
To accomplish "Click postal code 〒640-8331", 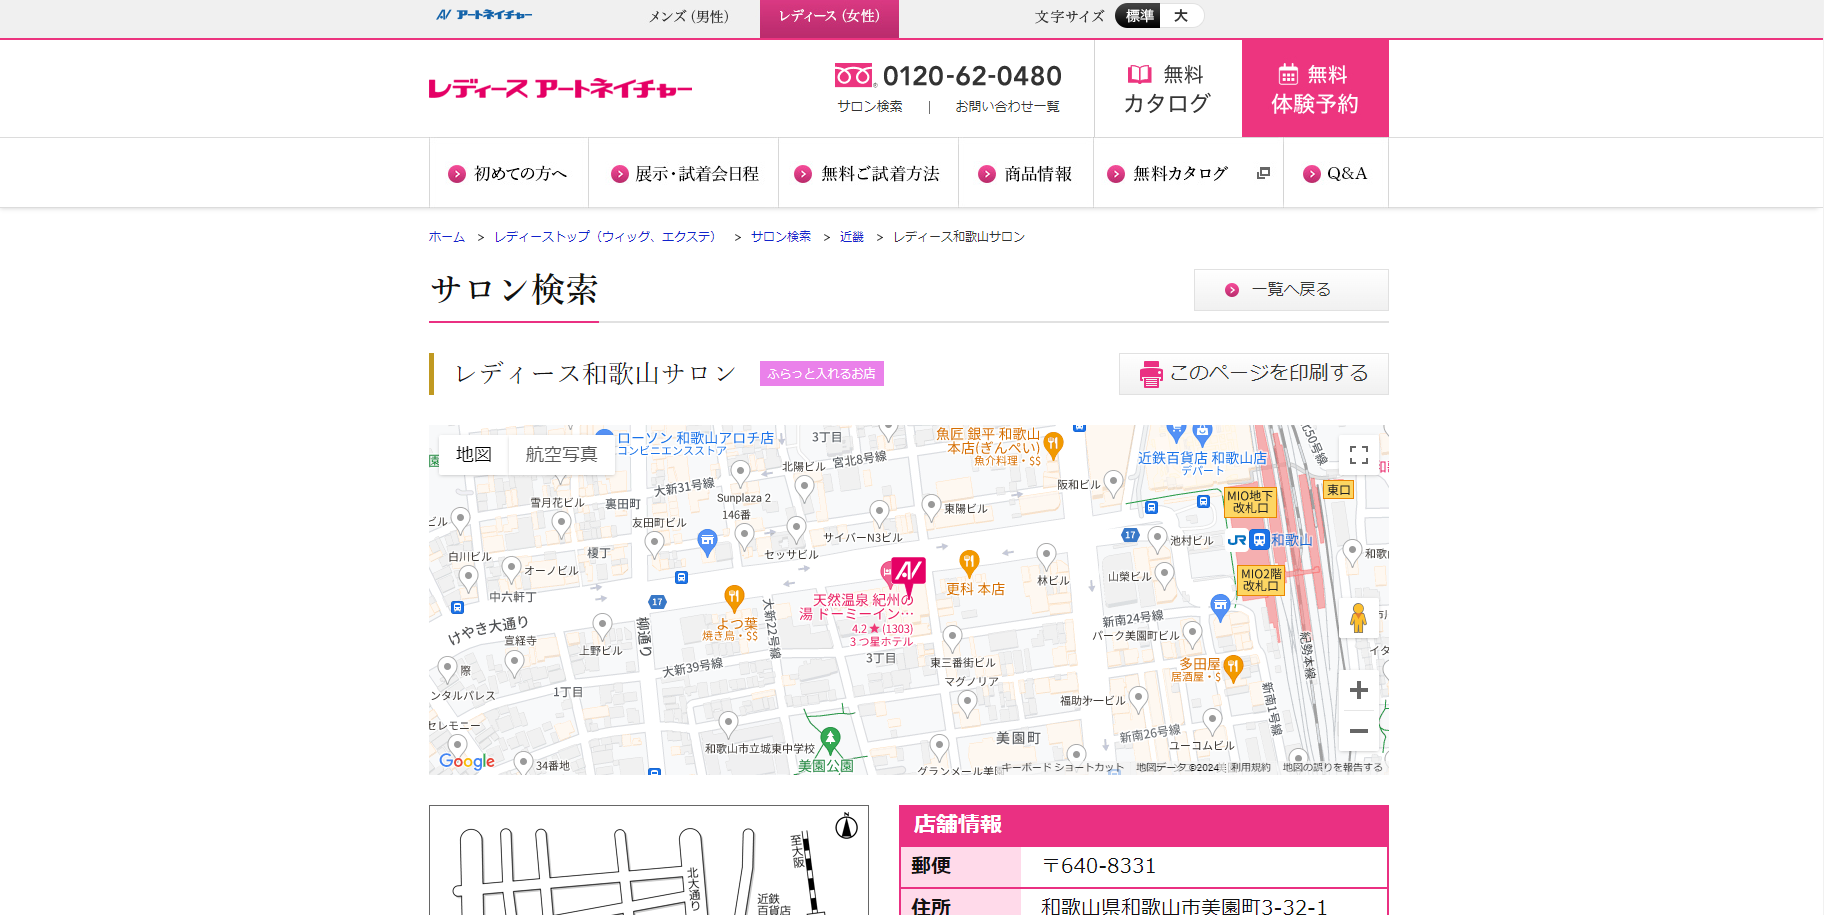I will [x=1098, y=866].
